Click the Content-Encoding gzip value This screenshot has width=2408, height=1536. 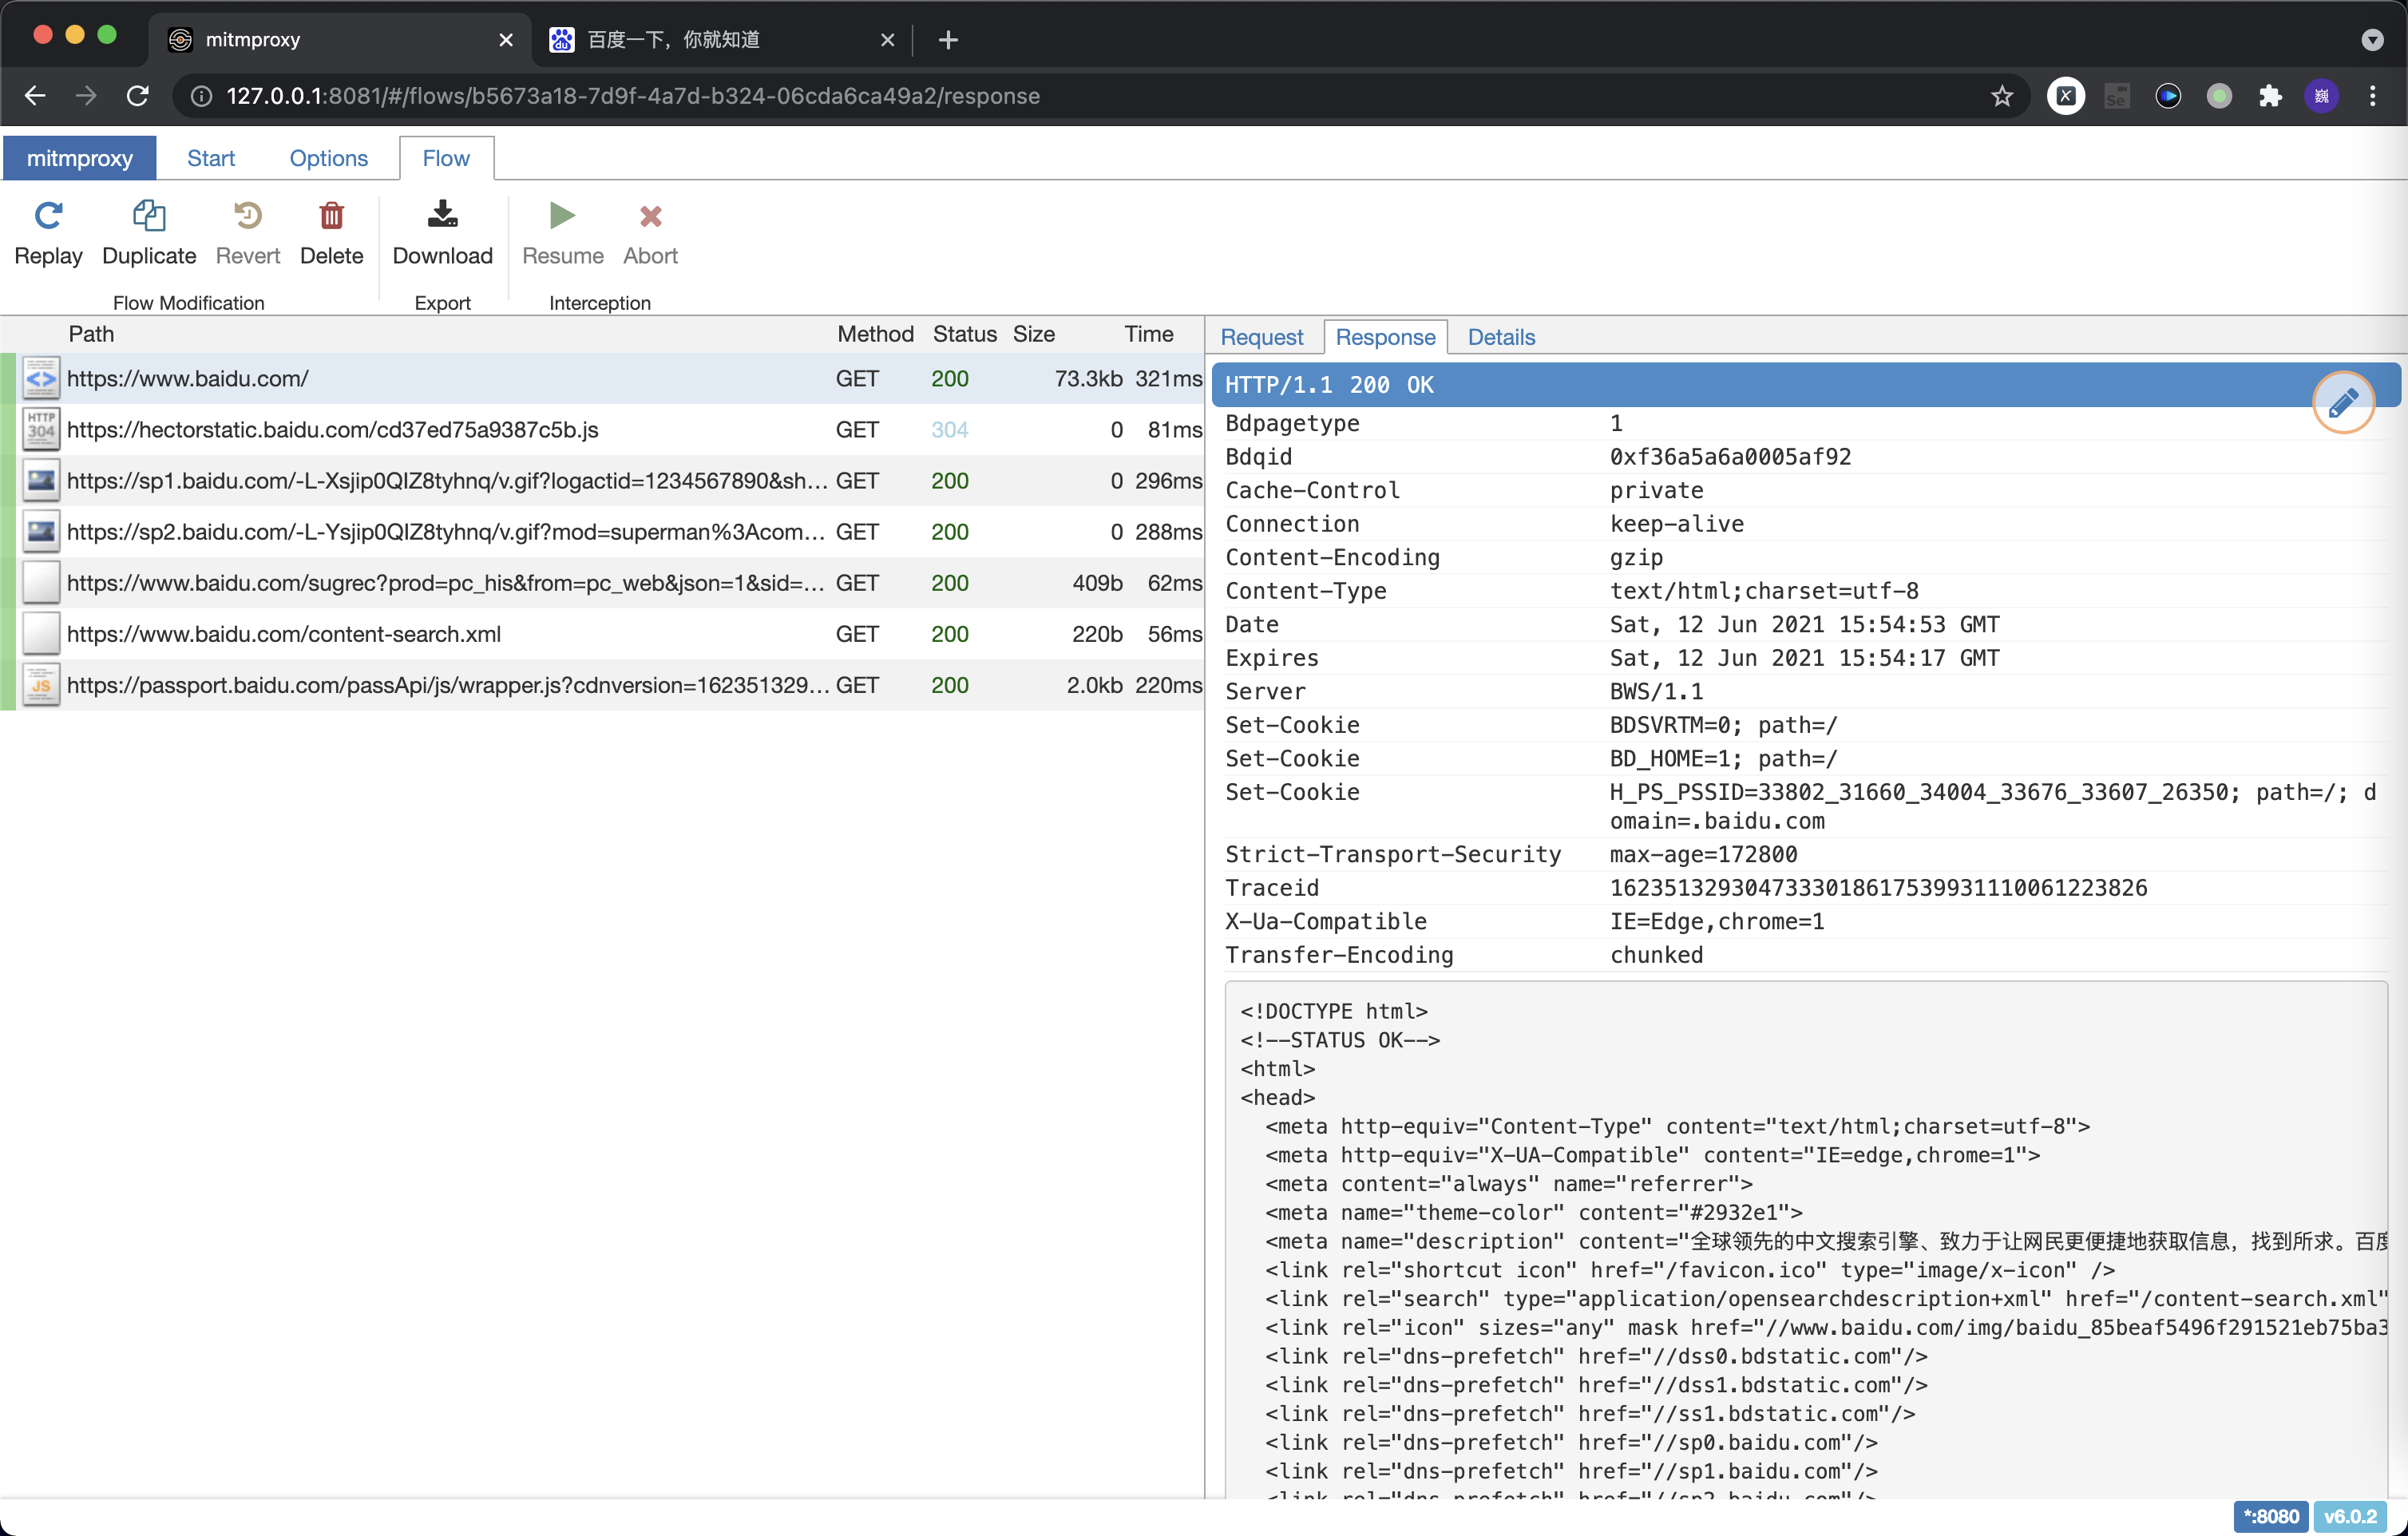point(1636,558)
